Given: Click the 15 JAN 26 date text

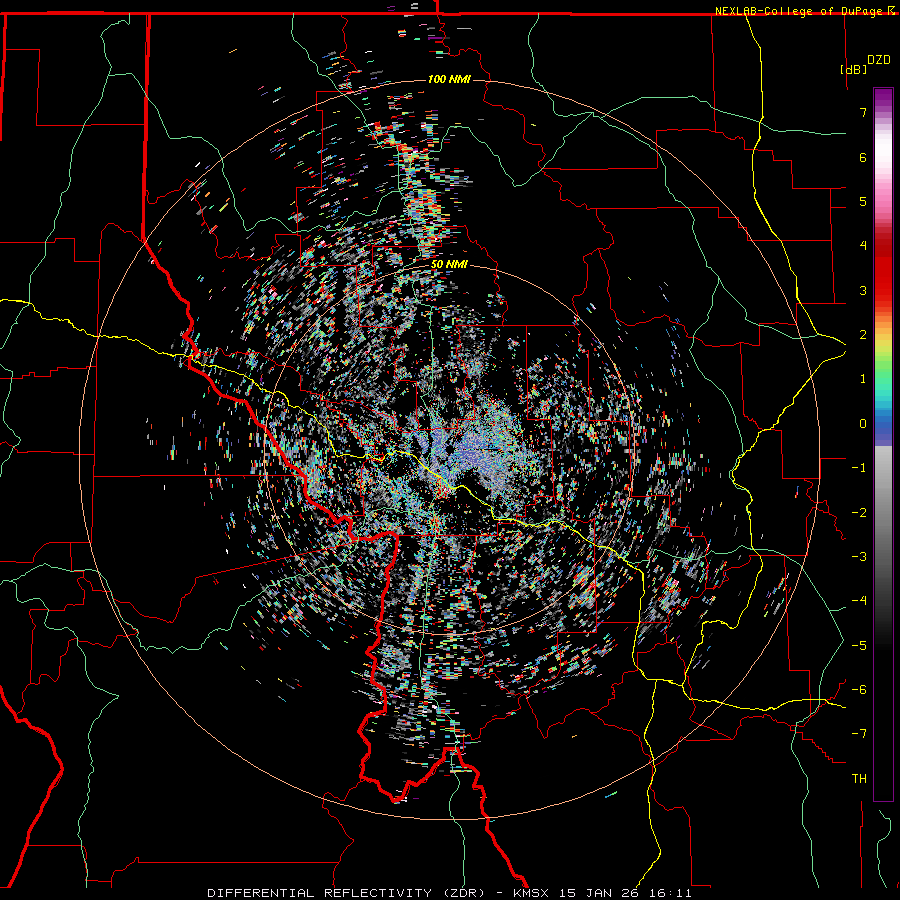Looking at the screenshot, I should [x=601, y=893].
